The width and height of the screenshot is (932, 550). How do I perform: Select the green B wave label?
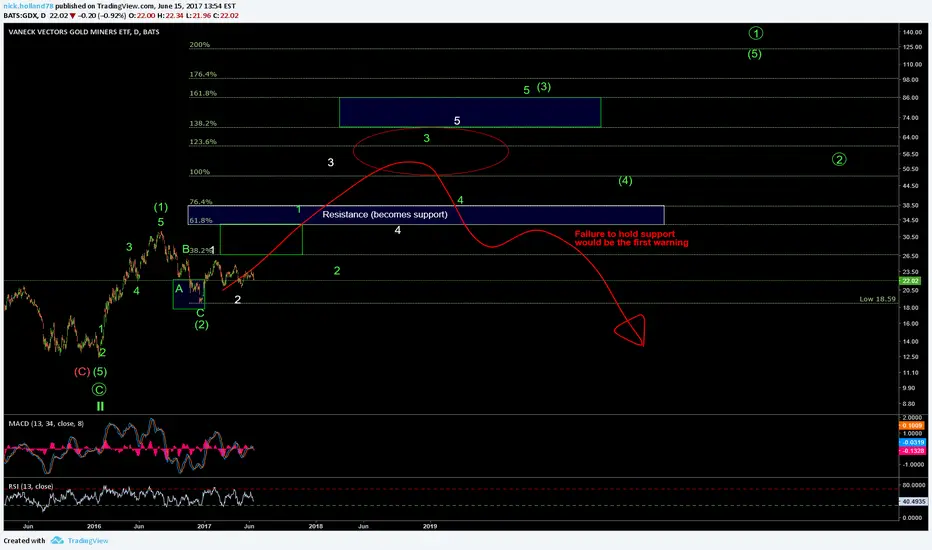(x=185, y=249)
